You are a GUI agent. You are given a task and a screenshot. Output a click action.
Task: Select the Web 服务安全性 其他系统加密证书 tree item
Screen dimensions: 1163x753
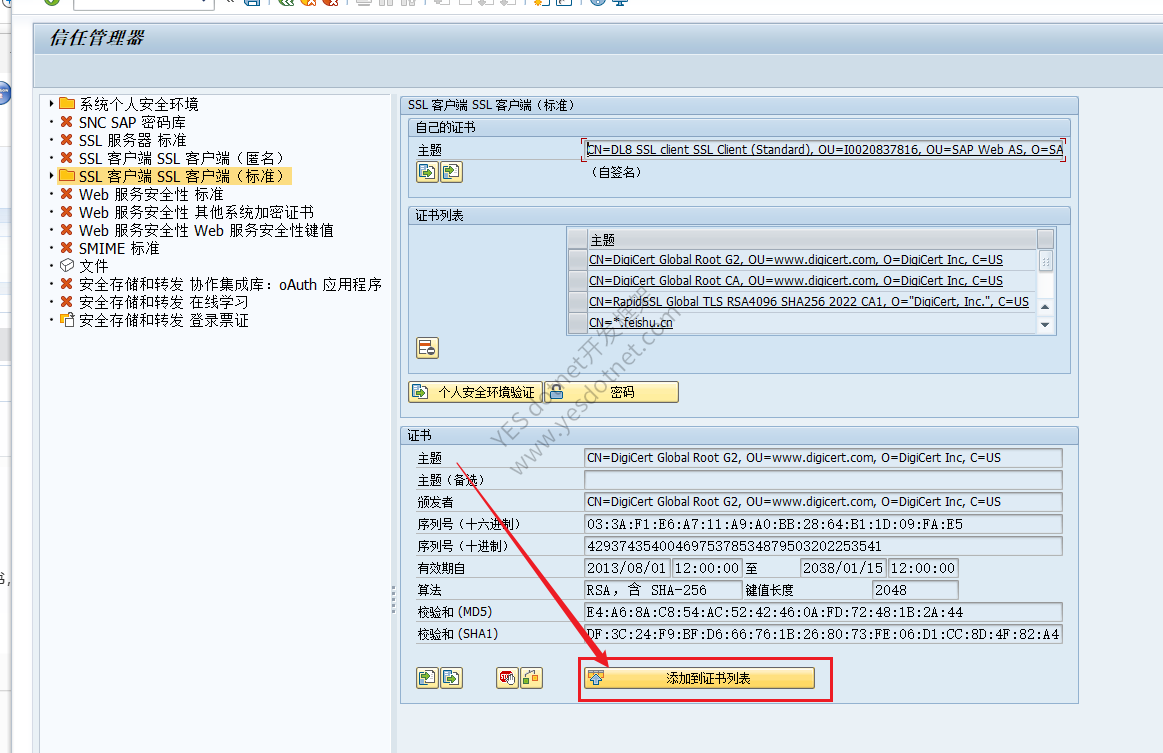coord(197,212)
